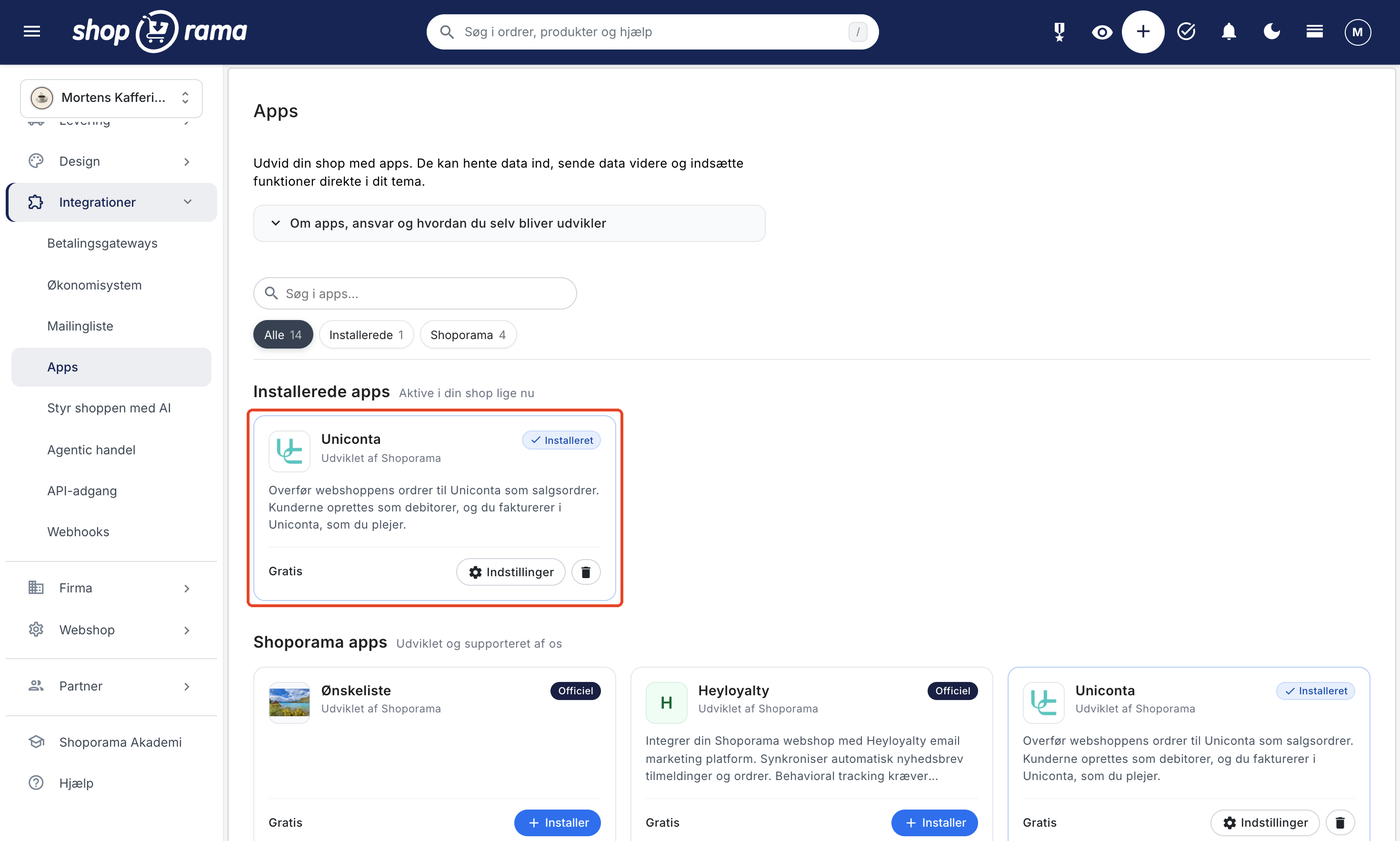Click the Design palette icon
This screenshot has height=841, width=1400.
pyautogui.click(x=36, y=161)
